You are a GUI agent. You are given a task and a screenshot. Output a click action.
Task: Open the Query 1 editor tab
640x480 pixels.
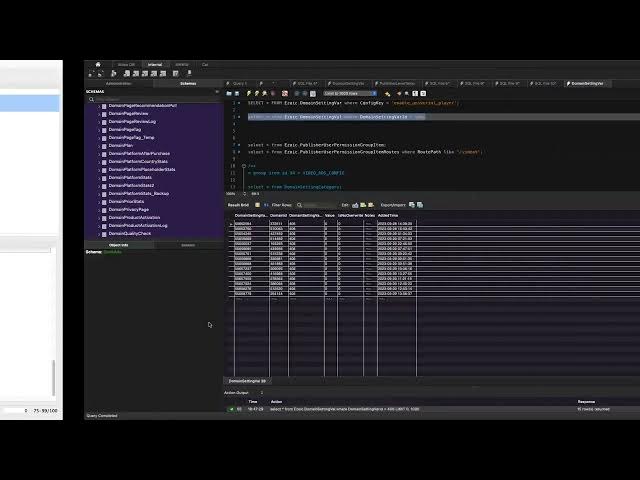click(x=240, y=84)
